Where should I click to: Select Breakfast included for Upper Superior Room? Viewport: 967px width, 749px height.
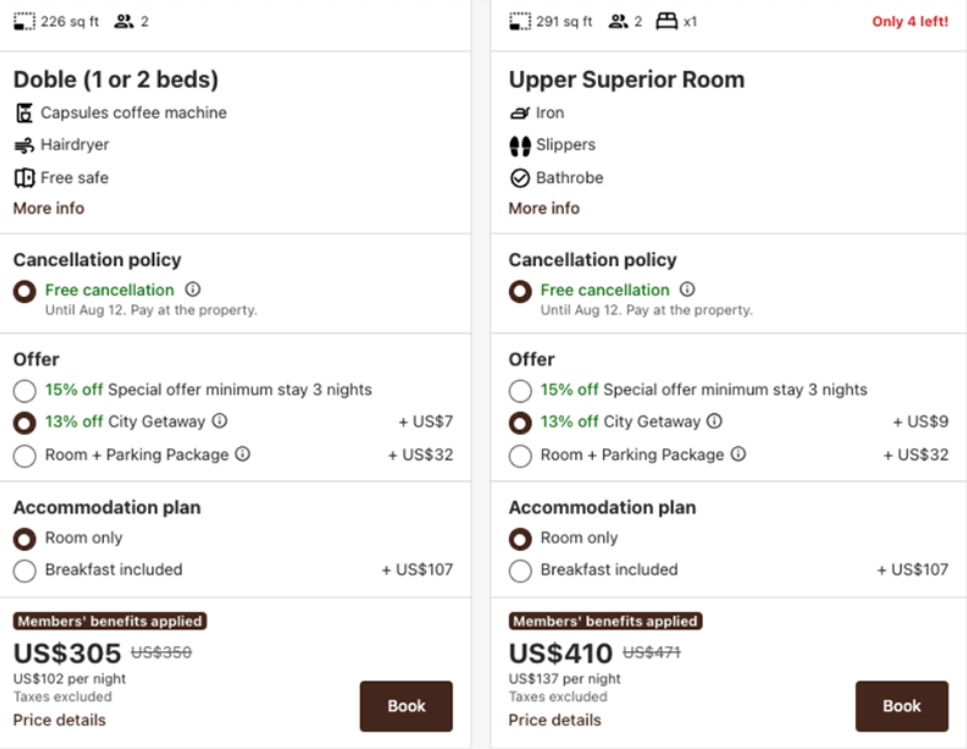520,571
